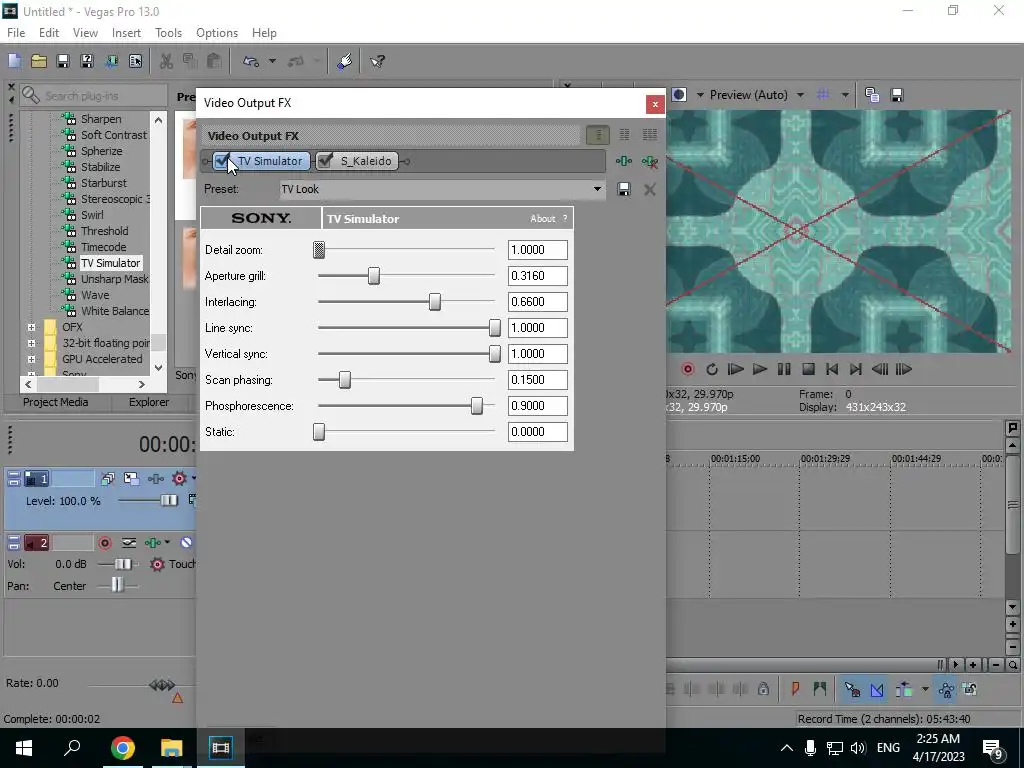The width and height of the screenshot is (1024, 768).
Task: Step to next frame
Action: pos(904,369)
